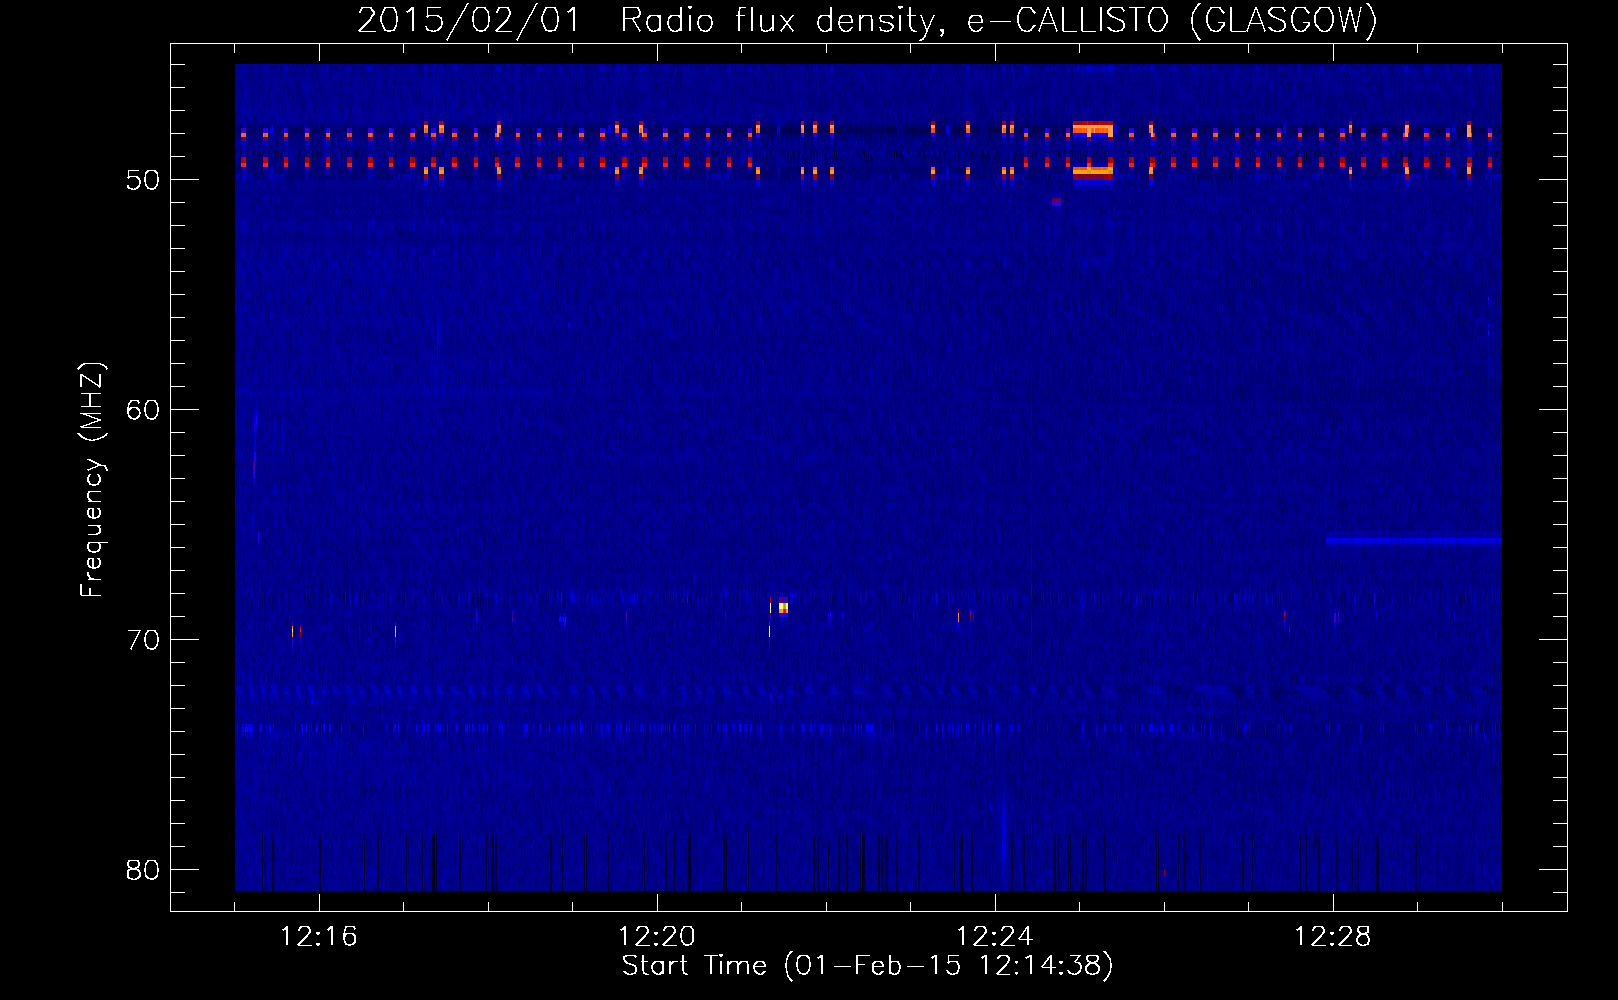Click the 80 frequency tick label
Image resolution: width=1618 pixels, height=1000 pixels.
(143, 870)
